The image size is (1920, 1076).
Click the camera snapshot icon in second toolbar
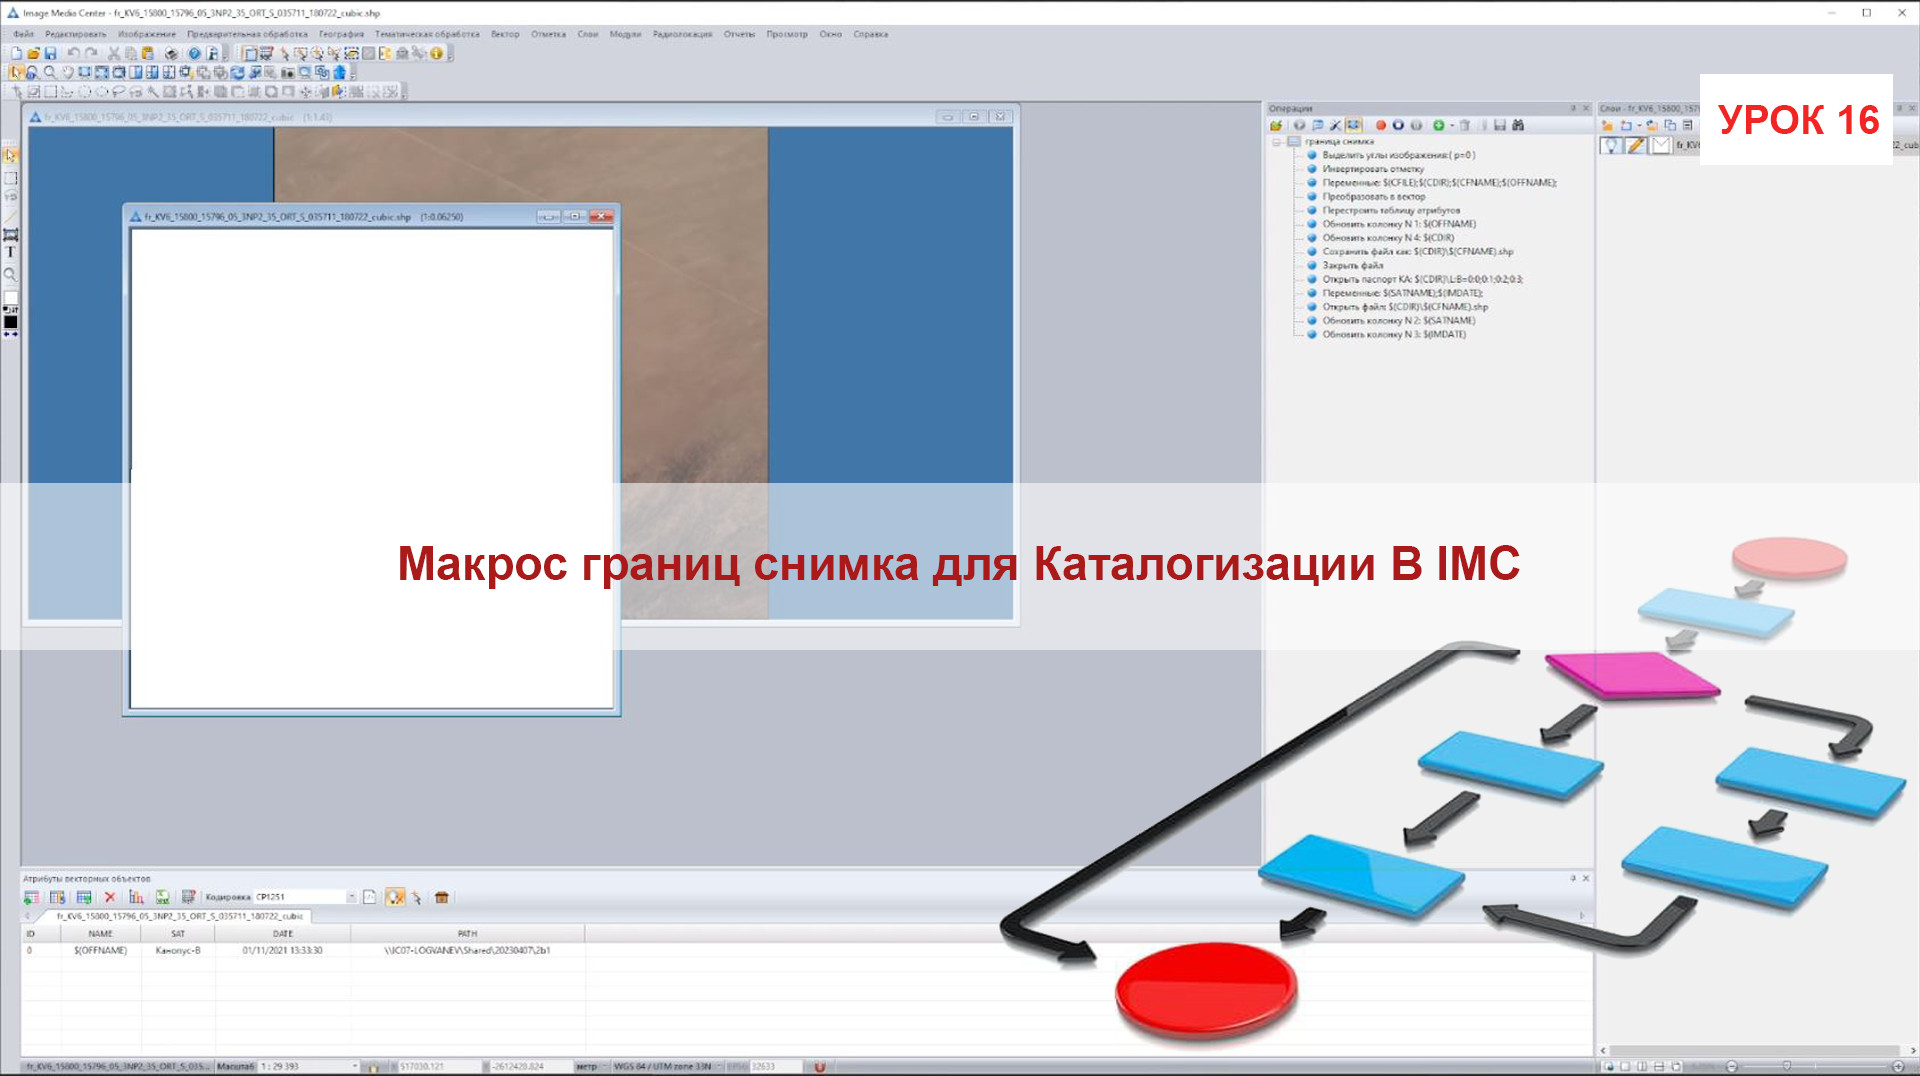coord(288,72)
